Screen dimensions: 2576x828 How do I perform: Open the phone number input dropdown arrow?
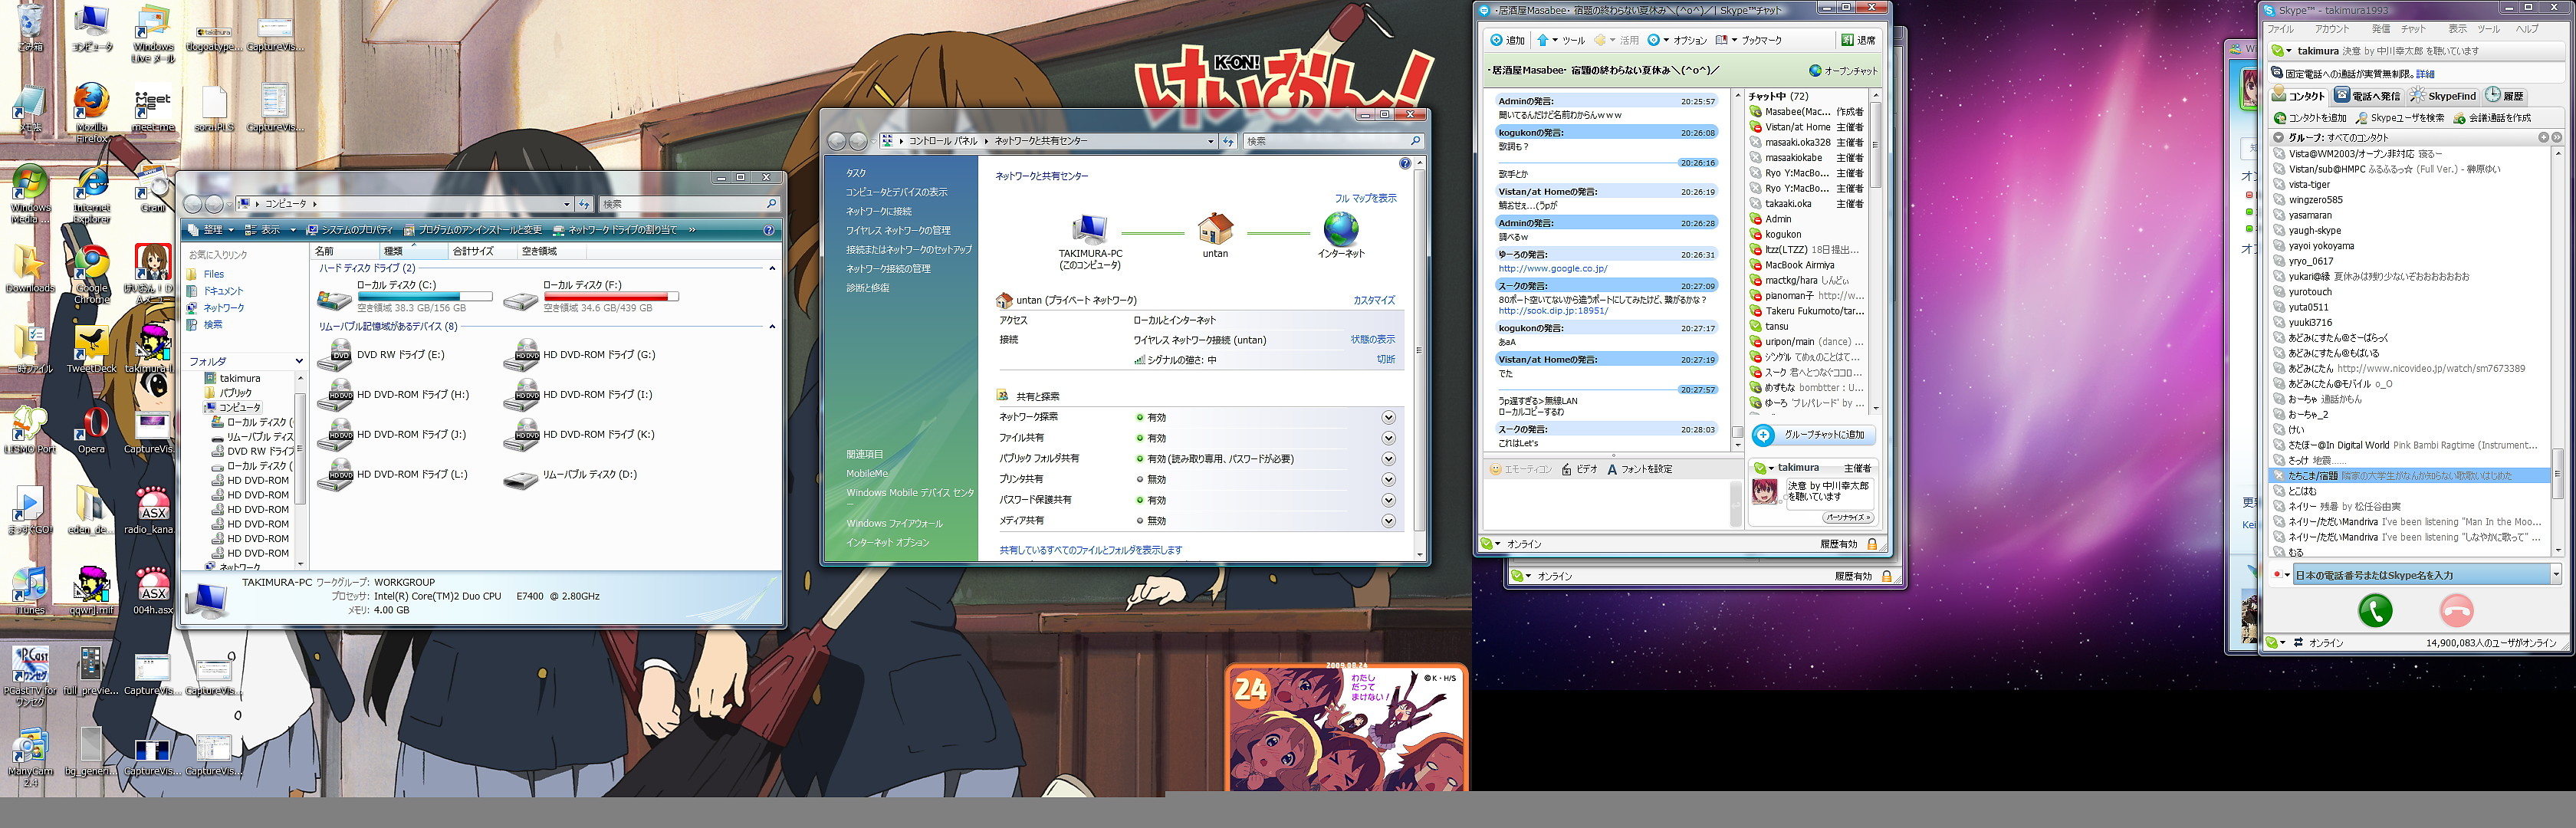coord(2555,575)
